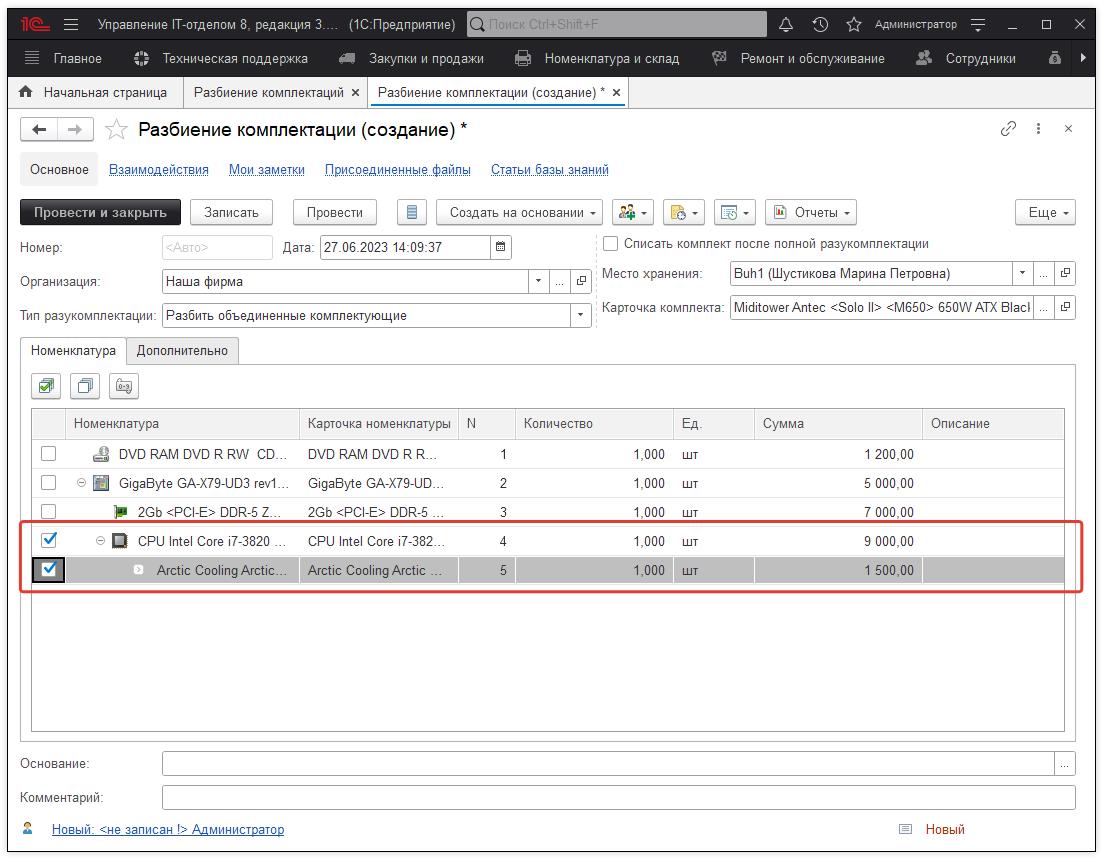Add form to favorites star
The image size is (1103, 859).
117,130
